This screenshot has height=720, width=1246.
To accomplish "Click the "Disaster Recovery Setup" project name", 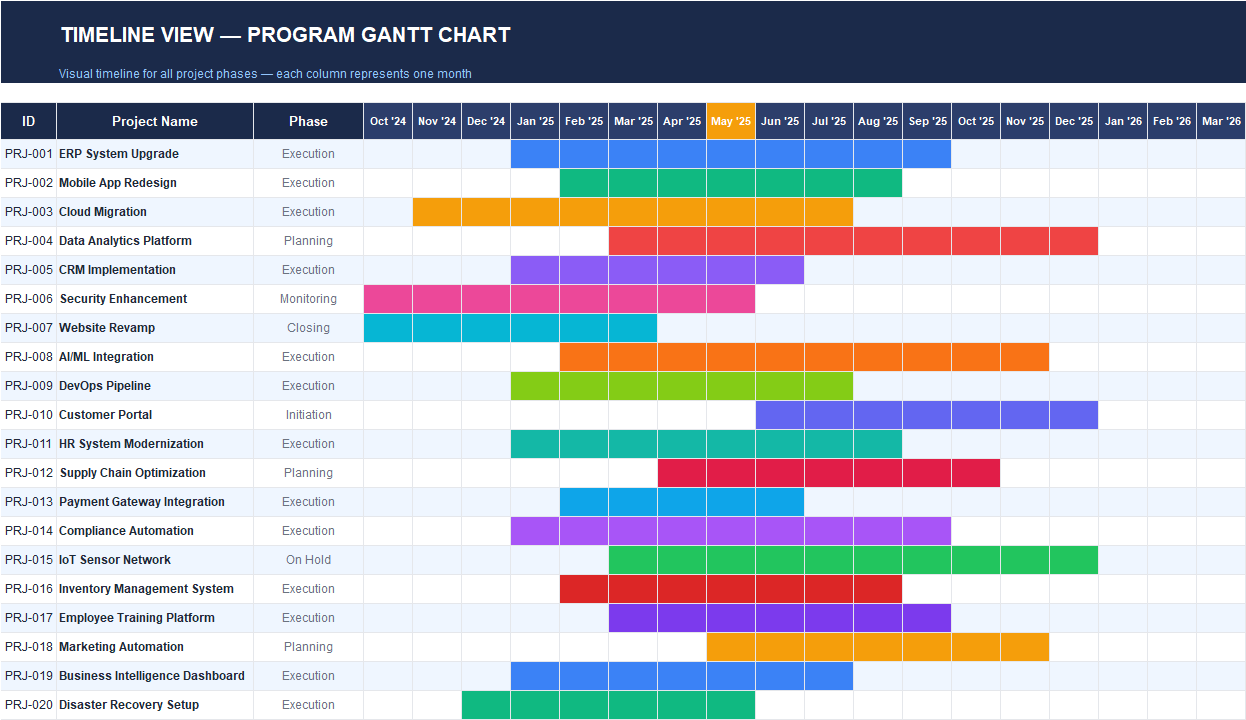I will [x=129, y=705].
